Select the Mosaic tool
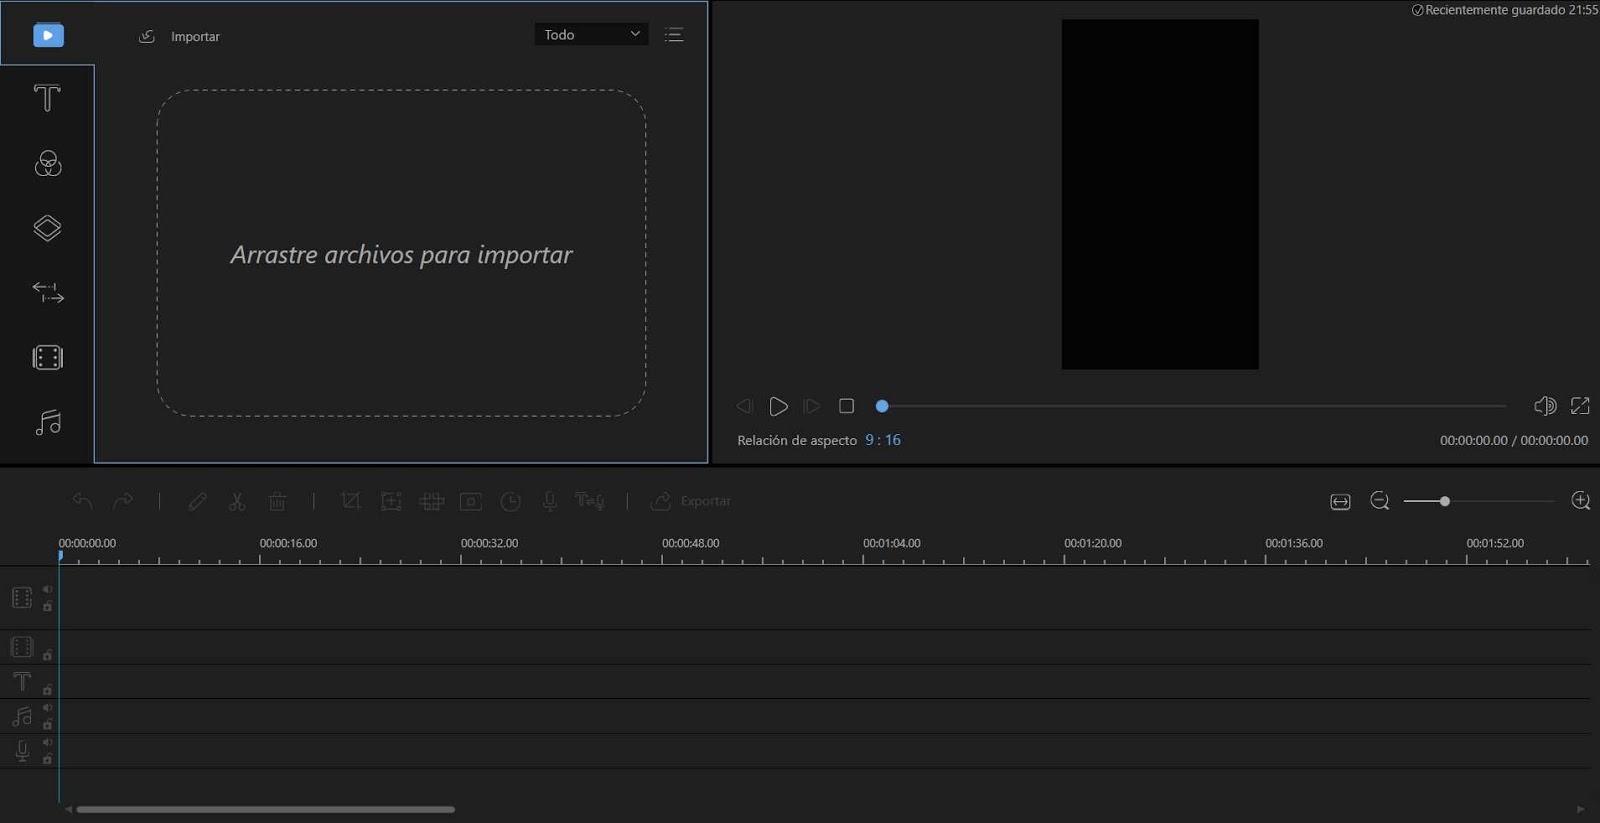 click(x=432, y=501)
